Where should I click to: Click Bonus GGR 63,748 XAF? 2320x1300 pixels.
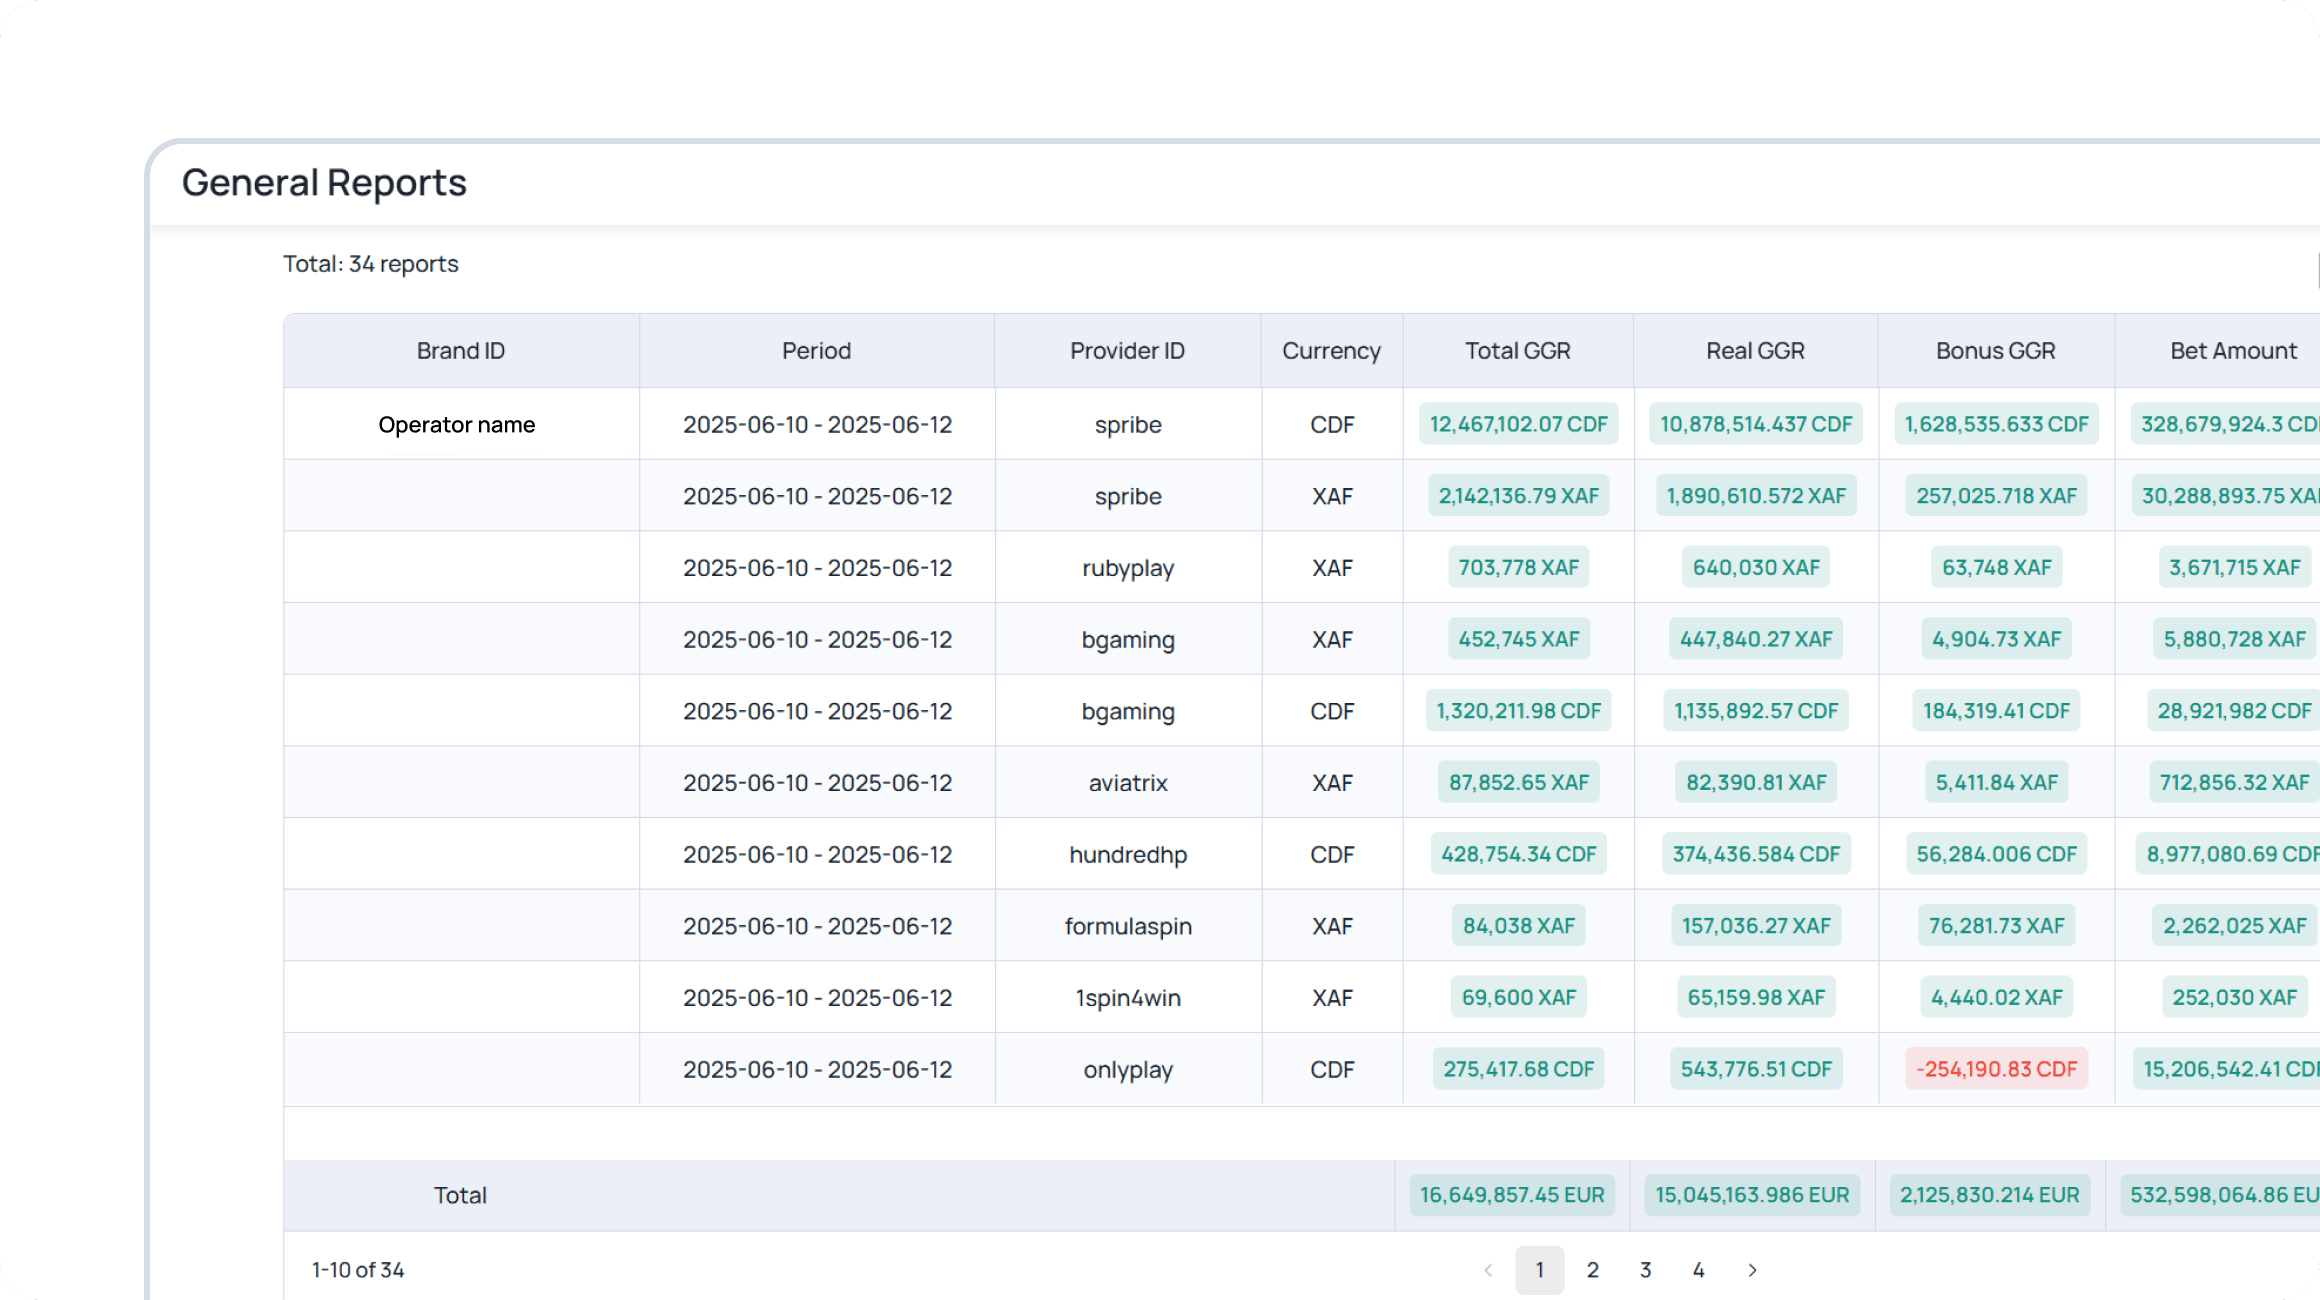pyautogui.click(x=1997, y=568)
